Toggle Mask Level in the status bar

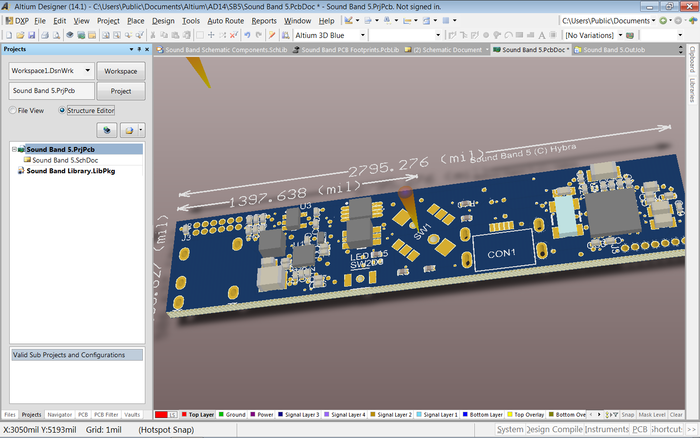pyautogui.click(x=652, y=415)
